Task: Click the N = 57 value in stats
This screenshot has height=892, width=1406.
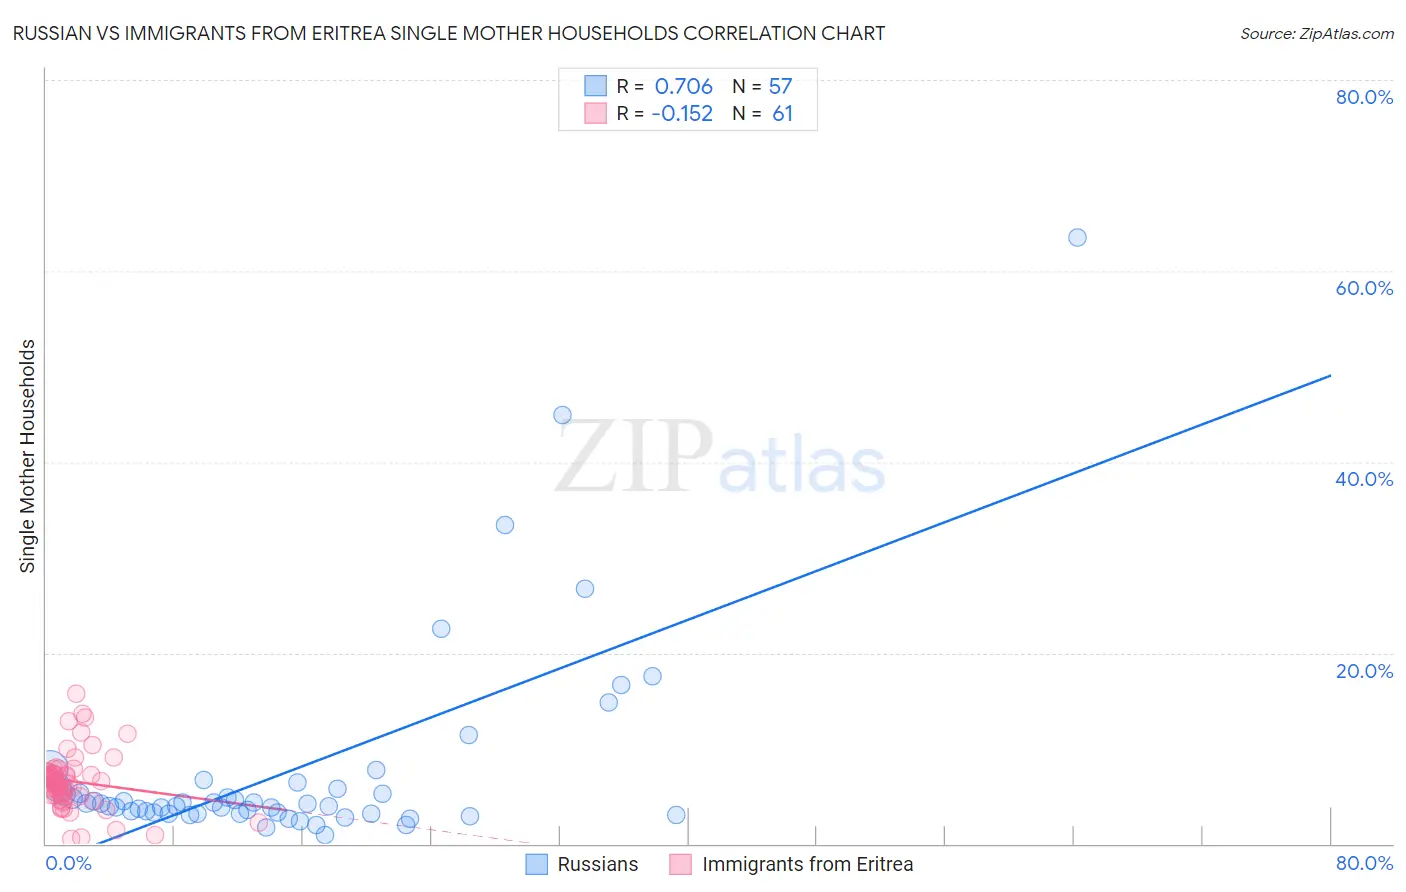Action: point(763,86)
